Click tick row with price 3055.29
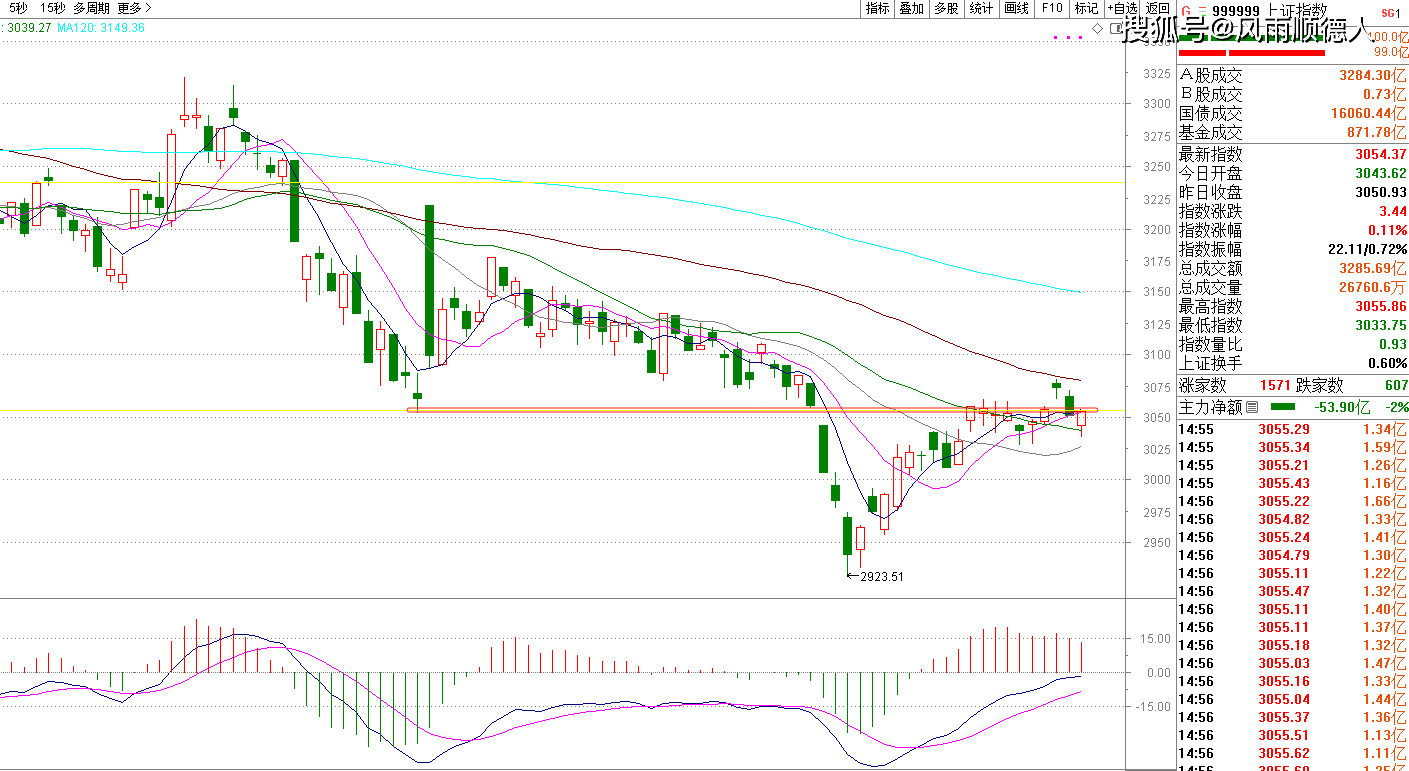This screenshot has width=1409, height=771. [1293, 429]
